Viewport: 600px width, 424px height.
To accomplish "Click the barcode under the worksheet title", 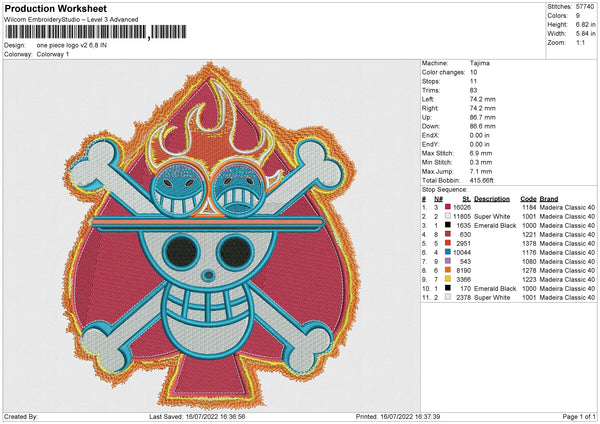I will click(x=95, y=32).
